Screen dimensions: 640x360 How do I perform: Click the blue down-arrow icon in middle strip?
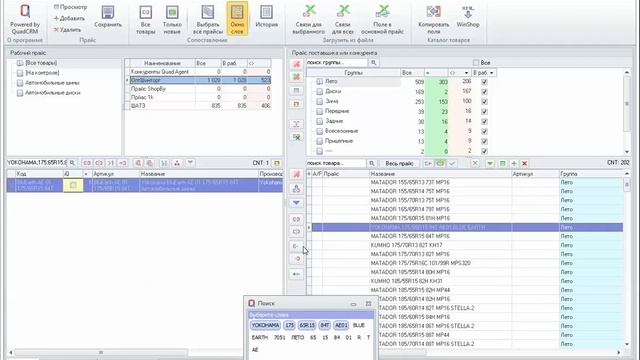click(x=297, y=202)
